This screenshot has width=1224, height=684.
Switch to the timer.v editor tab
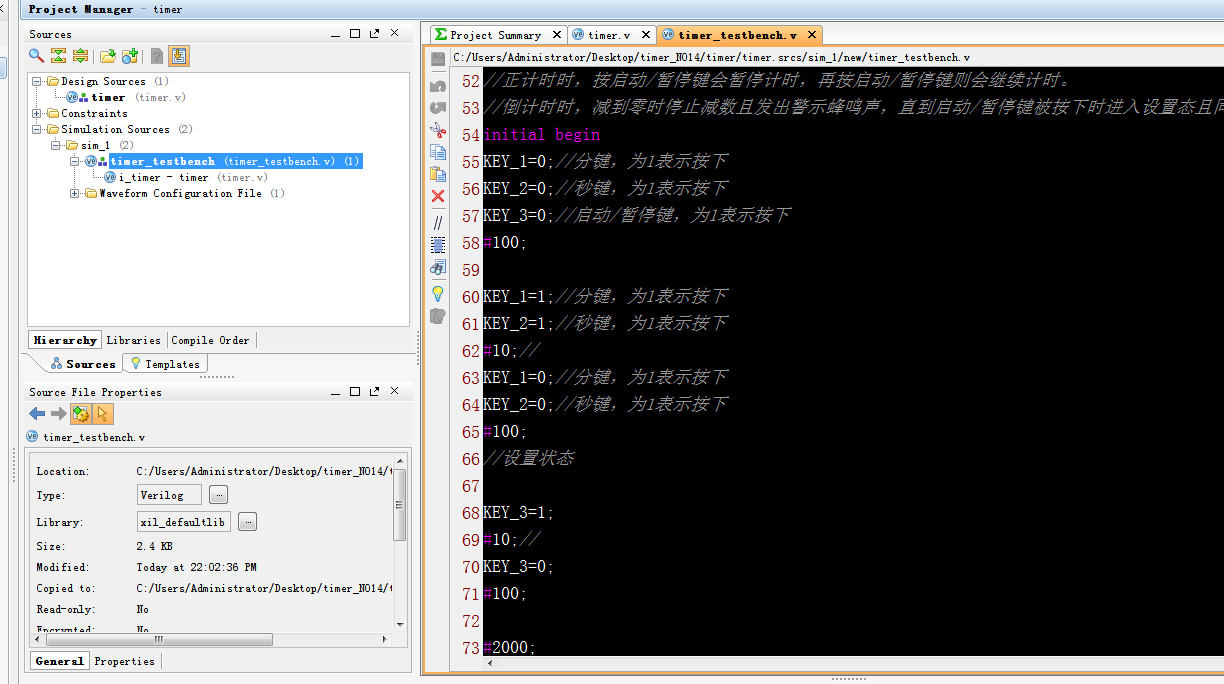[603, 35]
